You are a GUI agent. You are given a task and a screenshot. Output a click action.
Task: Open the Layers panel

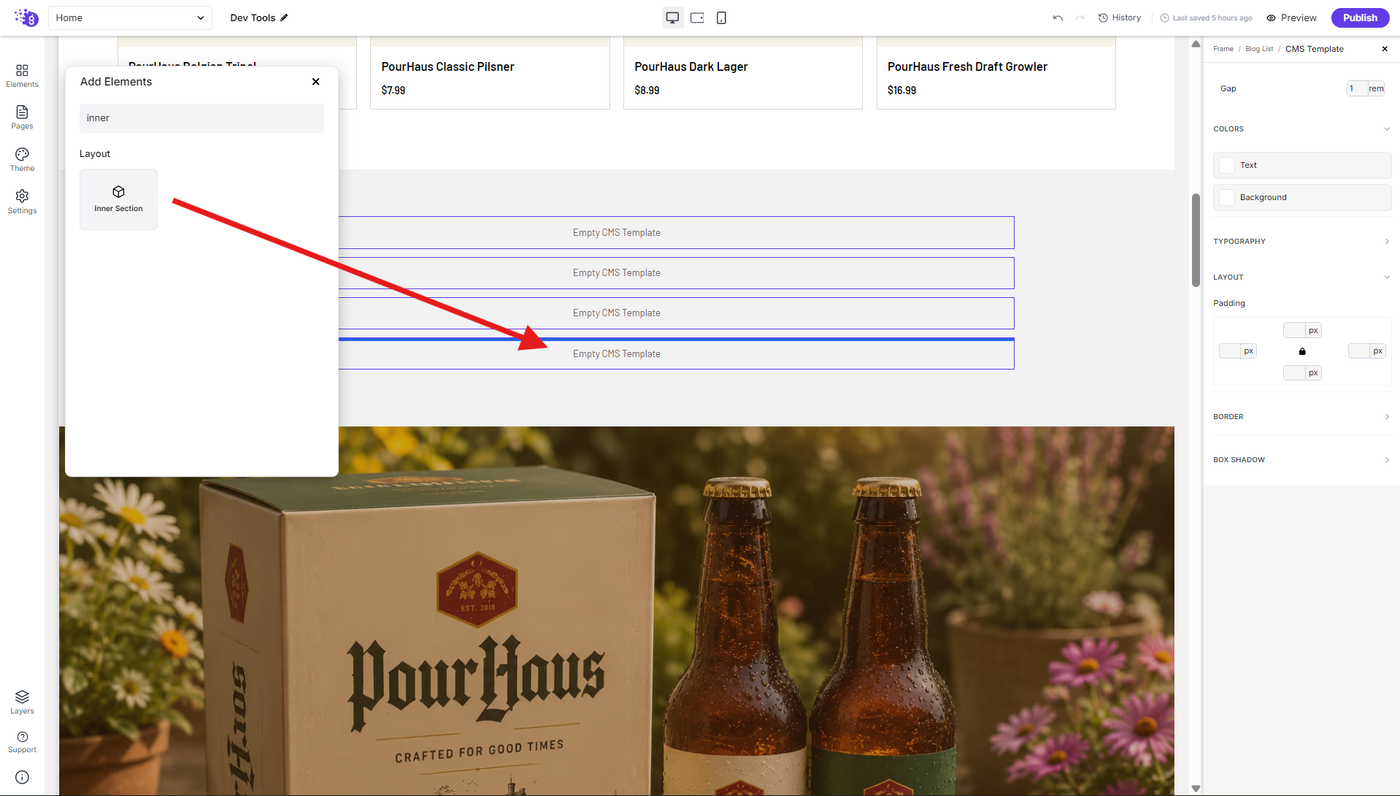click(22, 703)
